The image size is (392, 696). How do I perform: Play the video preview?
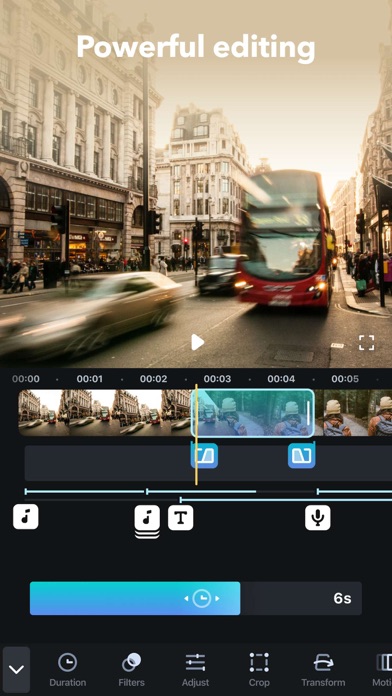click(x=197, y=342)
